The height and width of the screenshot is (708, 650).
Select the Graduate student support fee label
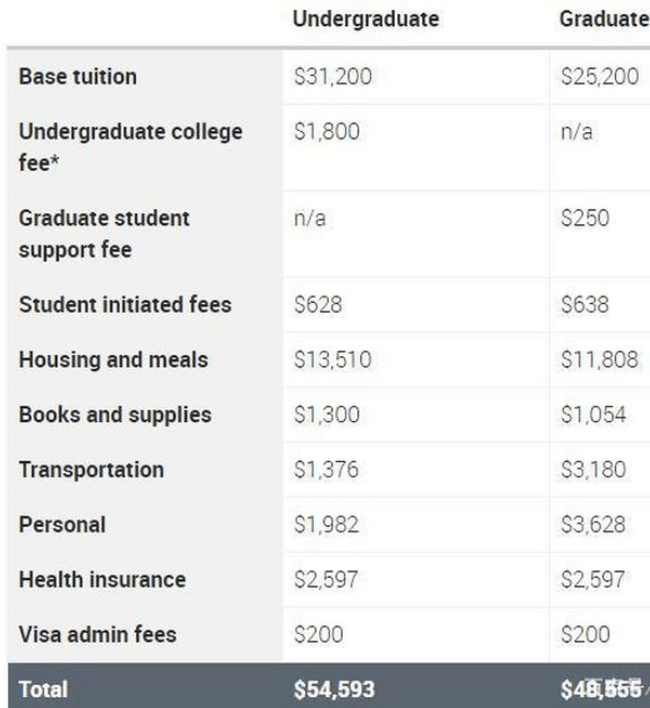104,234
